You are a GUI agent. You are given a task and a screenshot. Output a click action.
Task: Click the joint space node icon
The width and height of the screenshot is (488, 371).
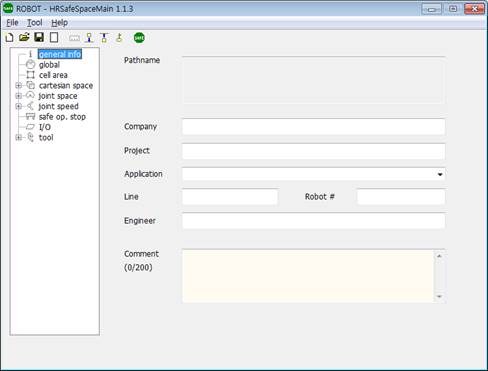(x=30, y=96)
